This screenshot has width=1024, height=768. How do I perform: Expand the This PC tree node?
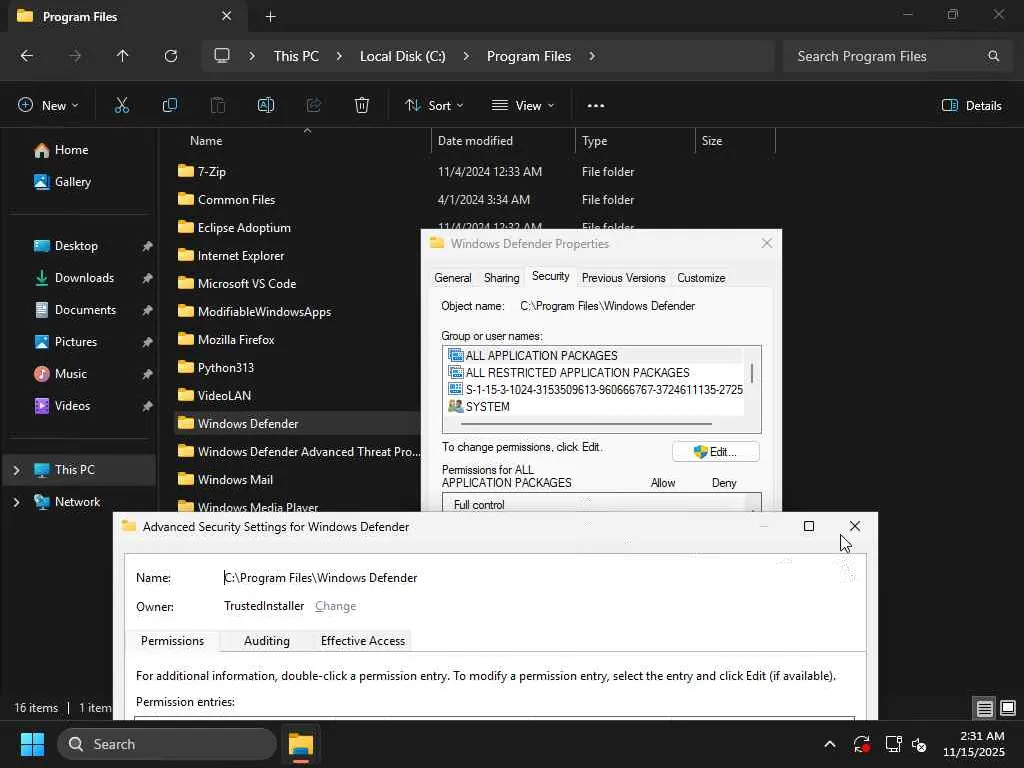coord(16,470)
